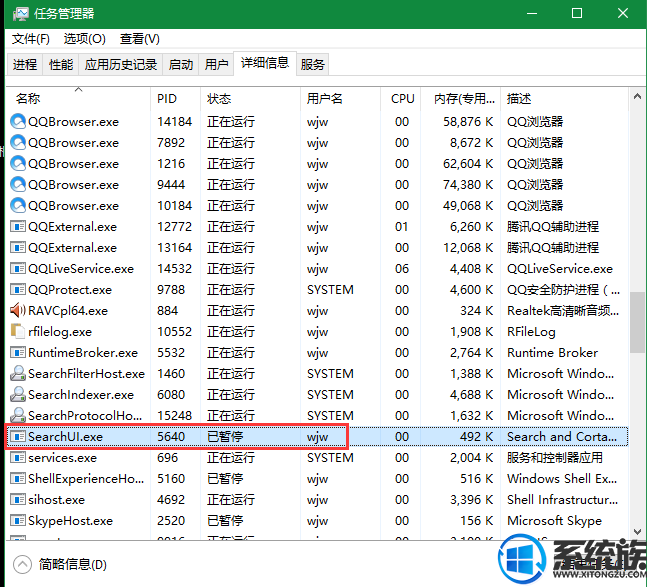Image resolution: width=647 pixels, height=587 pixels.
Task: Select the SearchUI.exe process name
Action: [65, 436]
